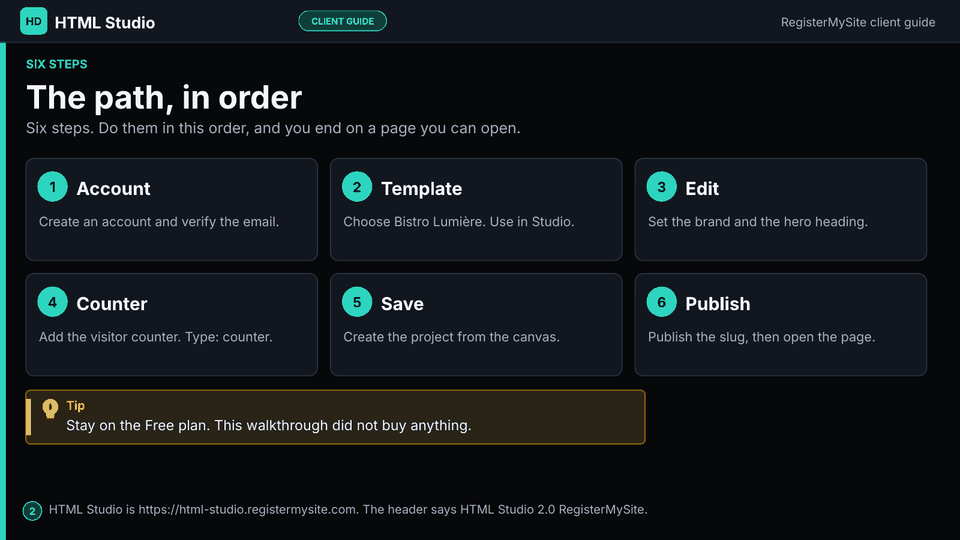Click the step 2 number badge on the Template card

point(357,187)
